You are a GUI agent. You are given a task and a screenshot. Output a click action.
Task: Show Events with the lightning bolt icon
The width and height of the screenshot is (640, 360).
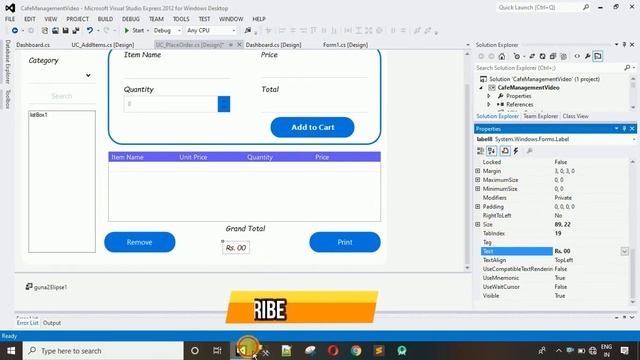pos(516,151)
